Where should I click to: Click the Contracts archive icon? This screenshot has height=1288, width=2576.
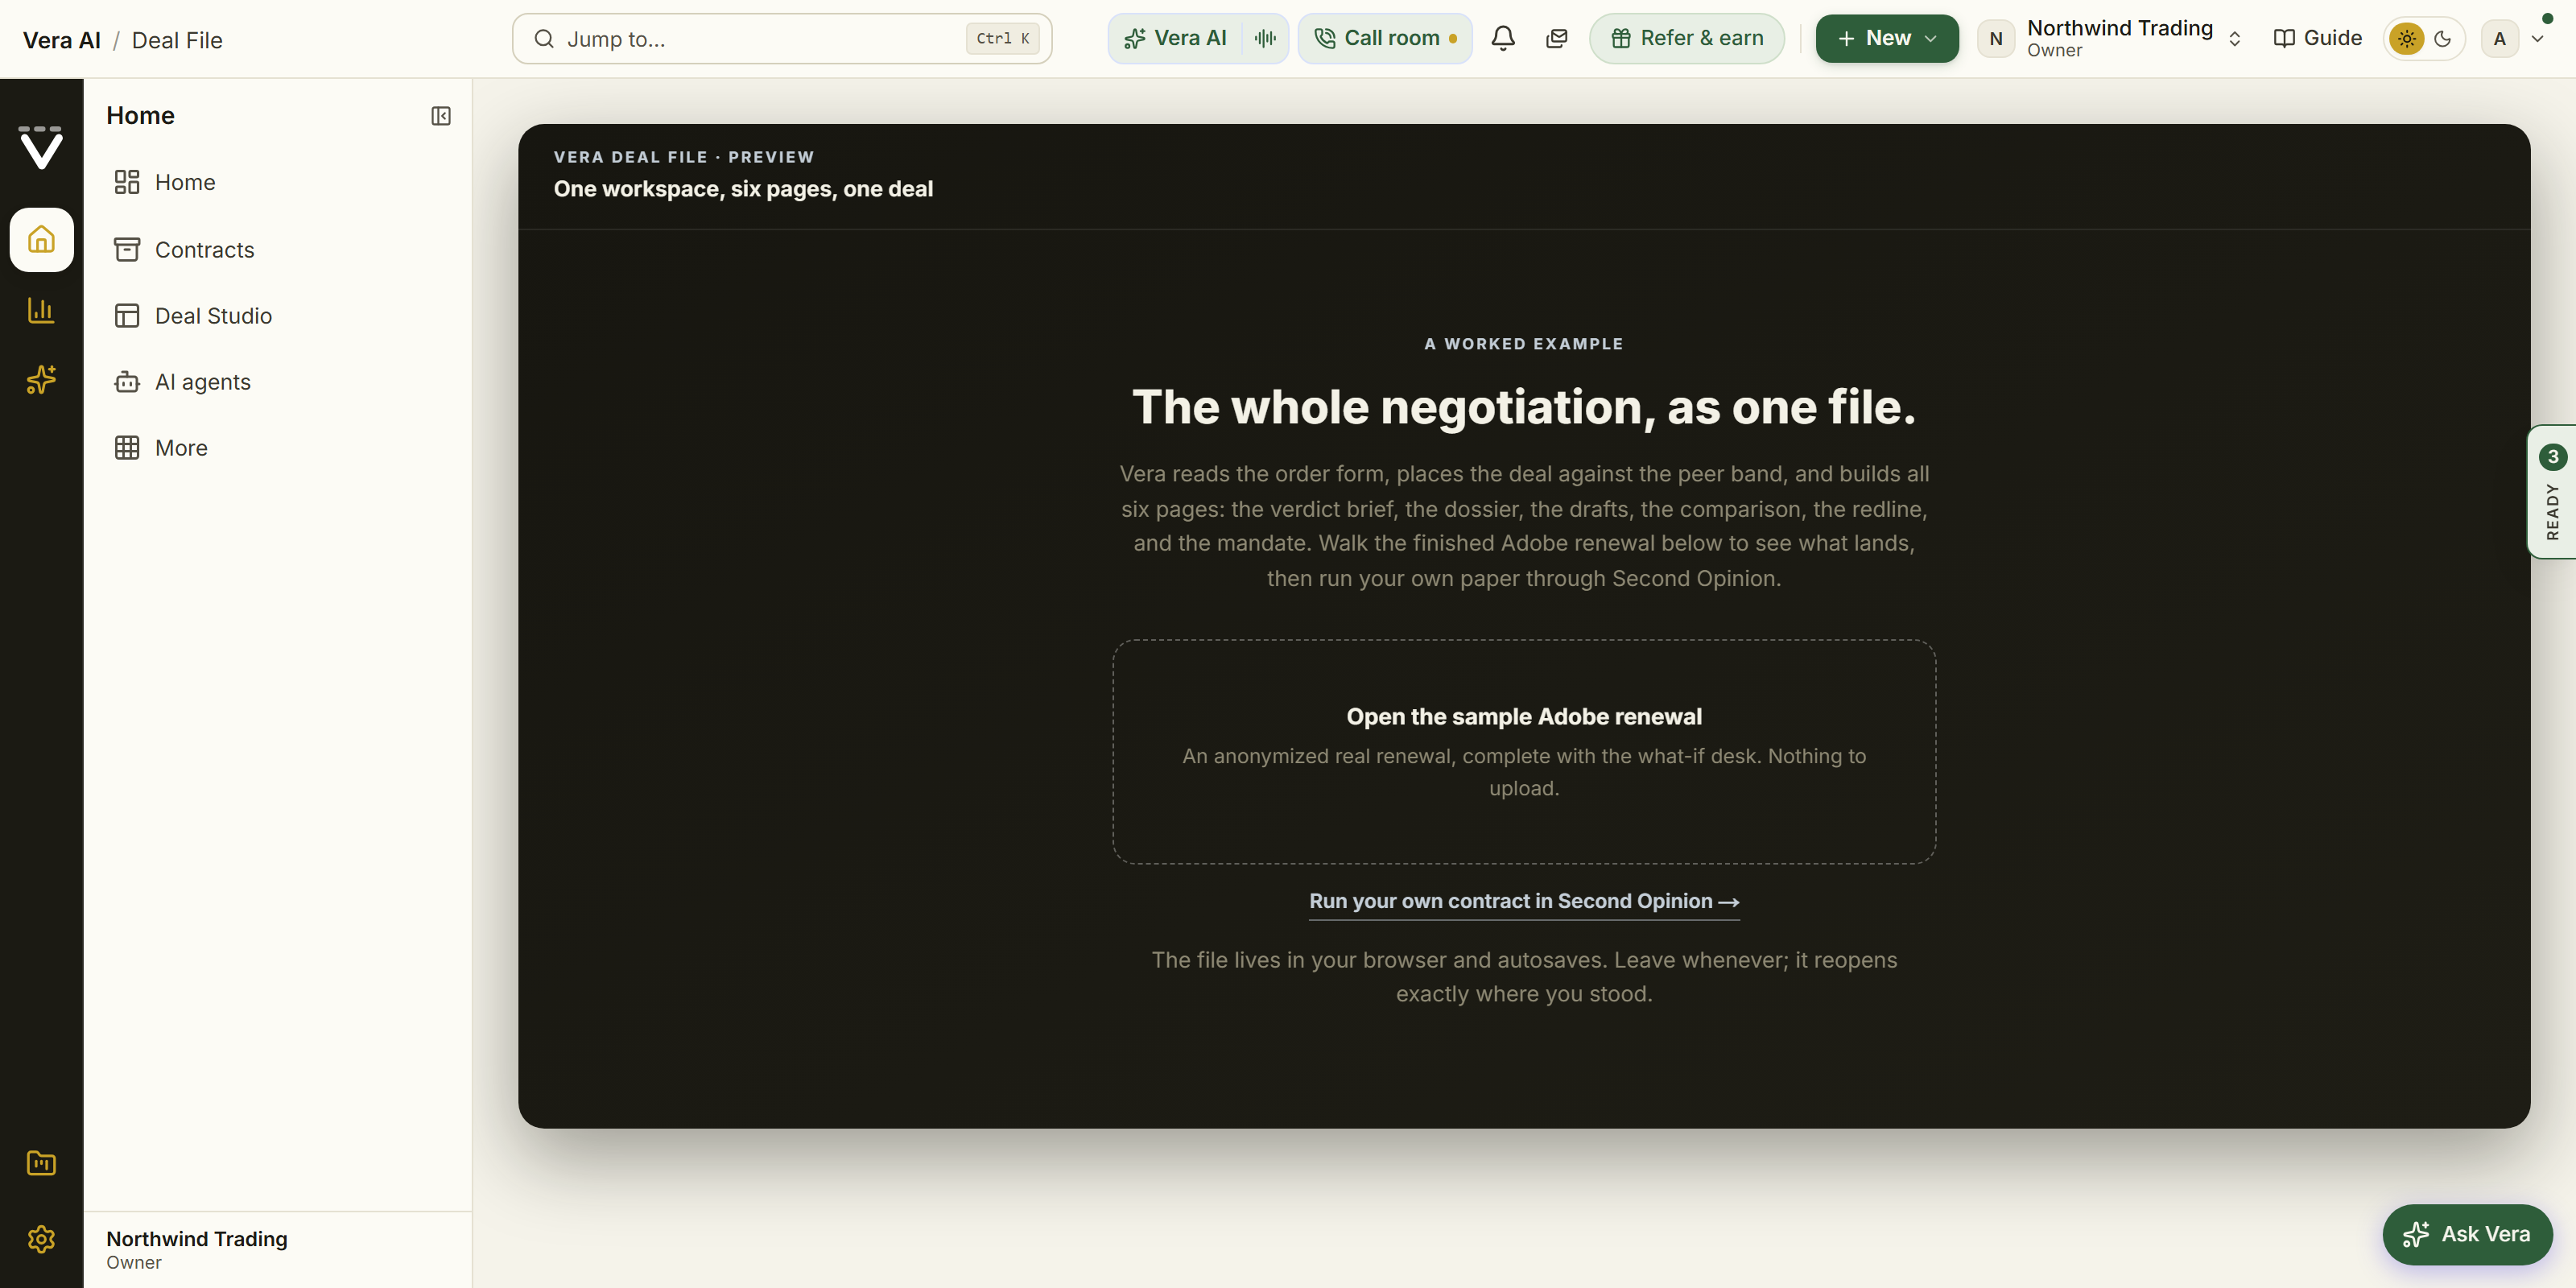pyautogui.click(x=127, y=249)
